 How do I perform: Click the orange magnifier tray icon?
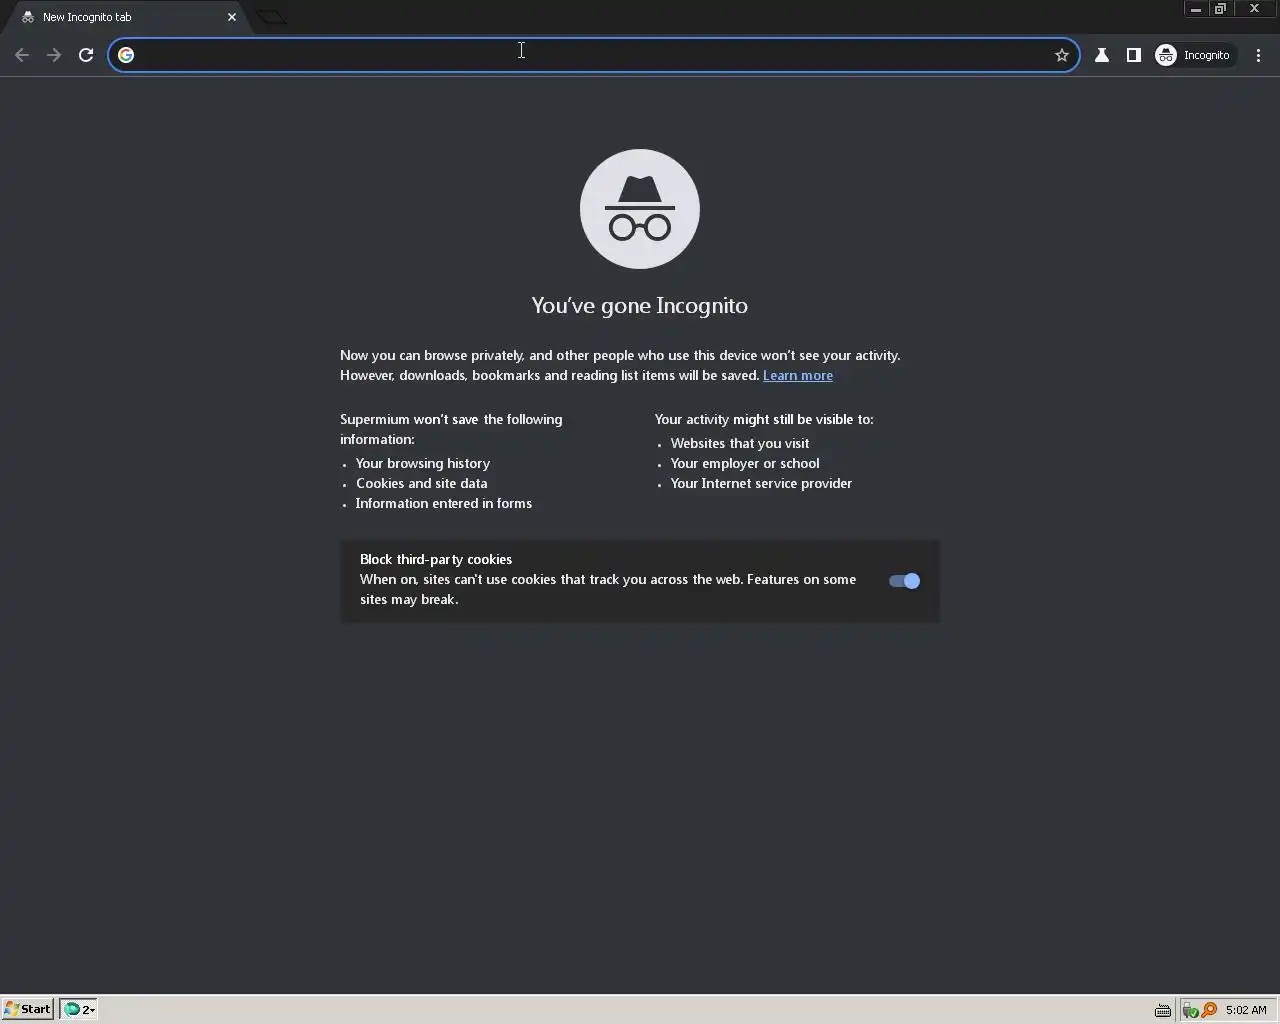coord(1209,1010)
